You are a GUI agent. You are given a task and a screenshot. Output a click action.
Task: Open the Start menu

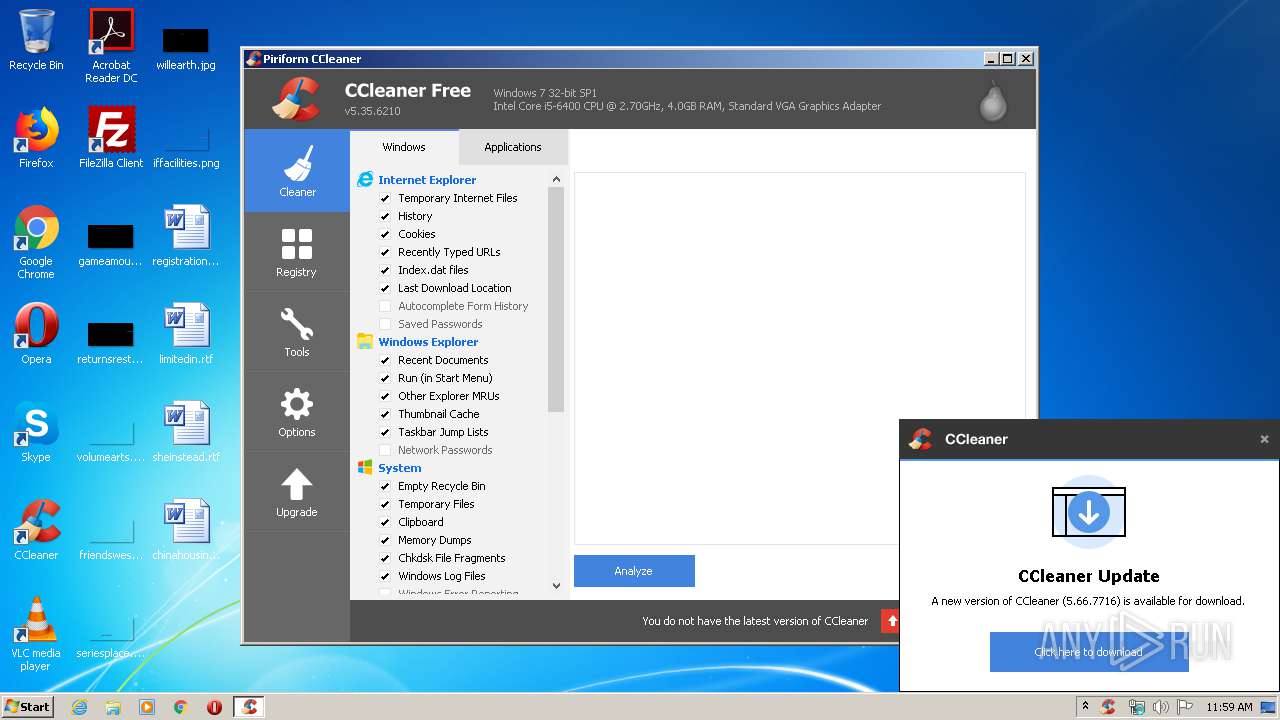point(28,707)
